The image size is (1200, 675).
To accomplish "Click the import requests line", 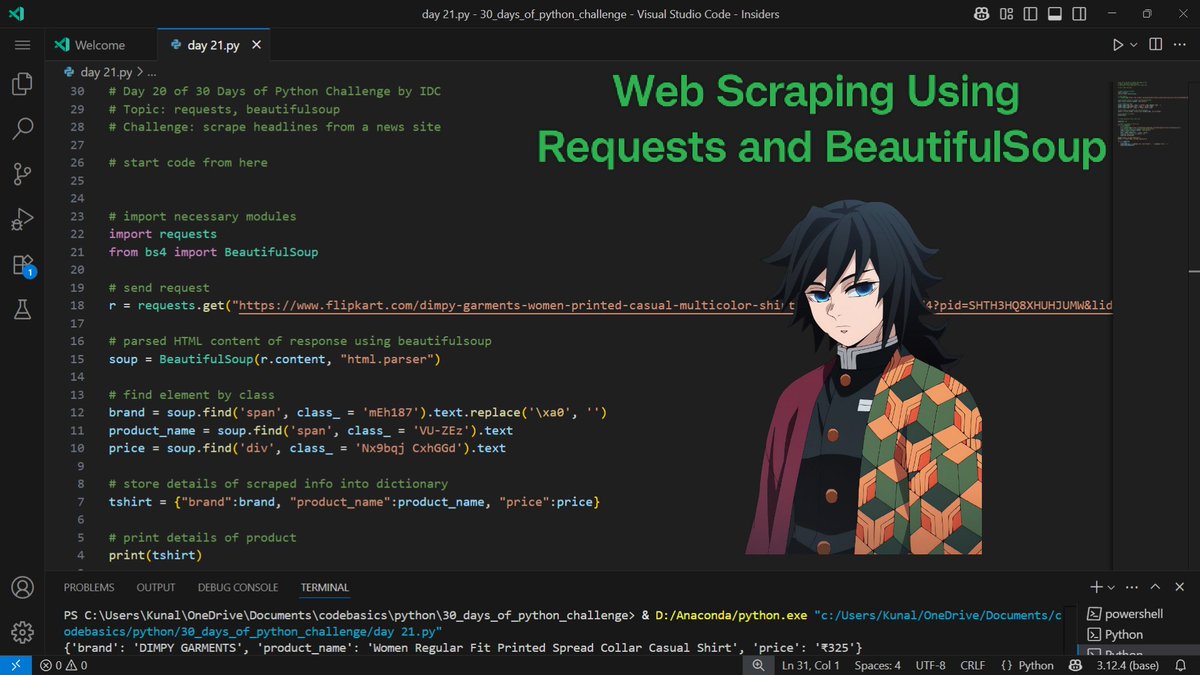I will pyautogui.click(x=163, y=234).
